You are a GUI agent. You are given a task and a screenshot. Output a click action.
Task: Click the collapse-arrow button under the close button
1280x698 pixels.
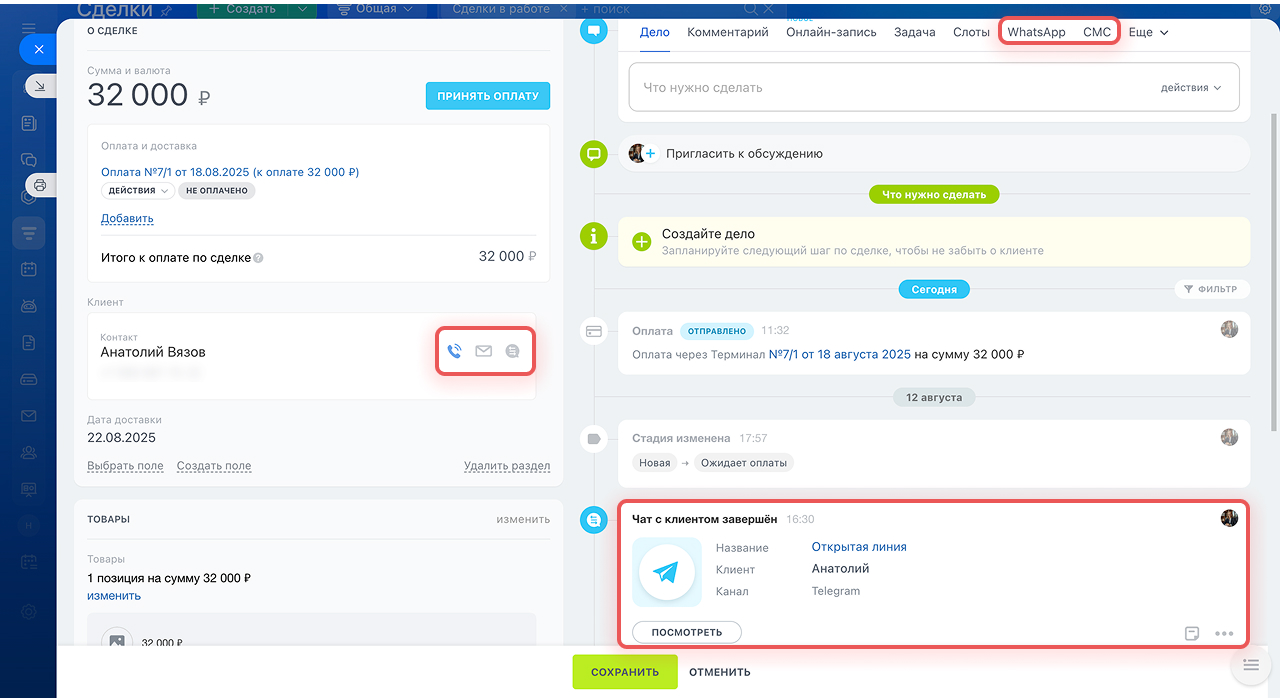39,87
